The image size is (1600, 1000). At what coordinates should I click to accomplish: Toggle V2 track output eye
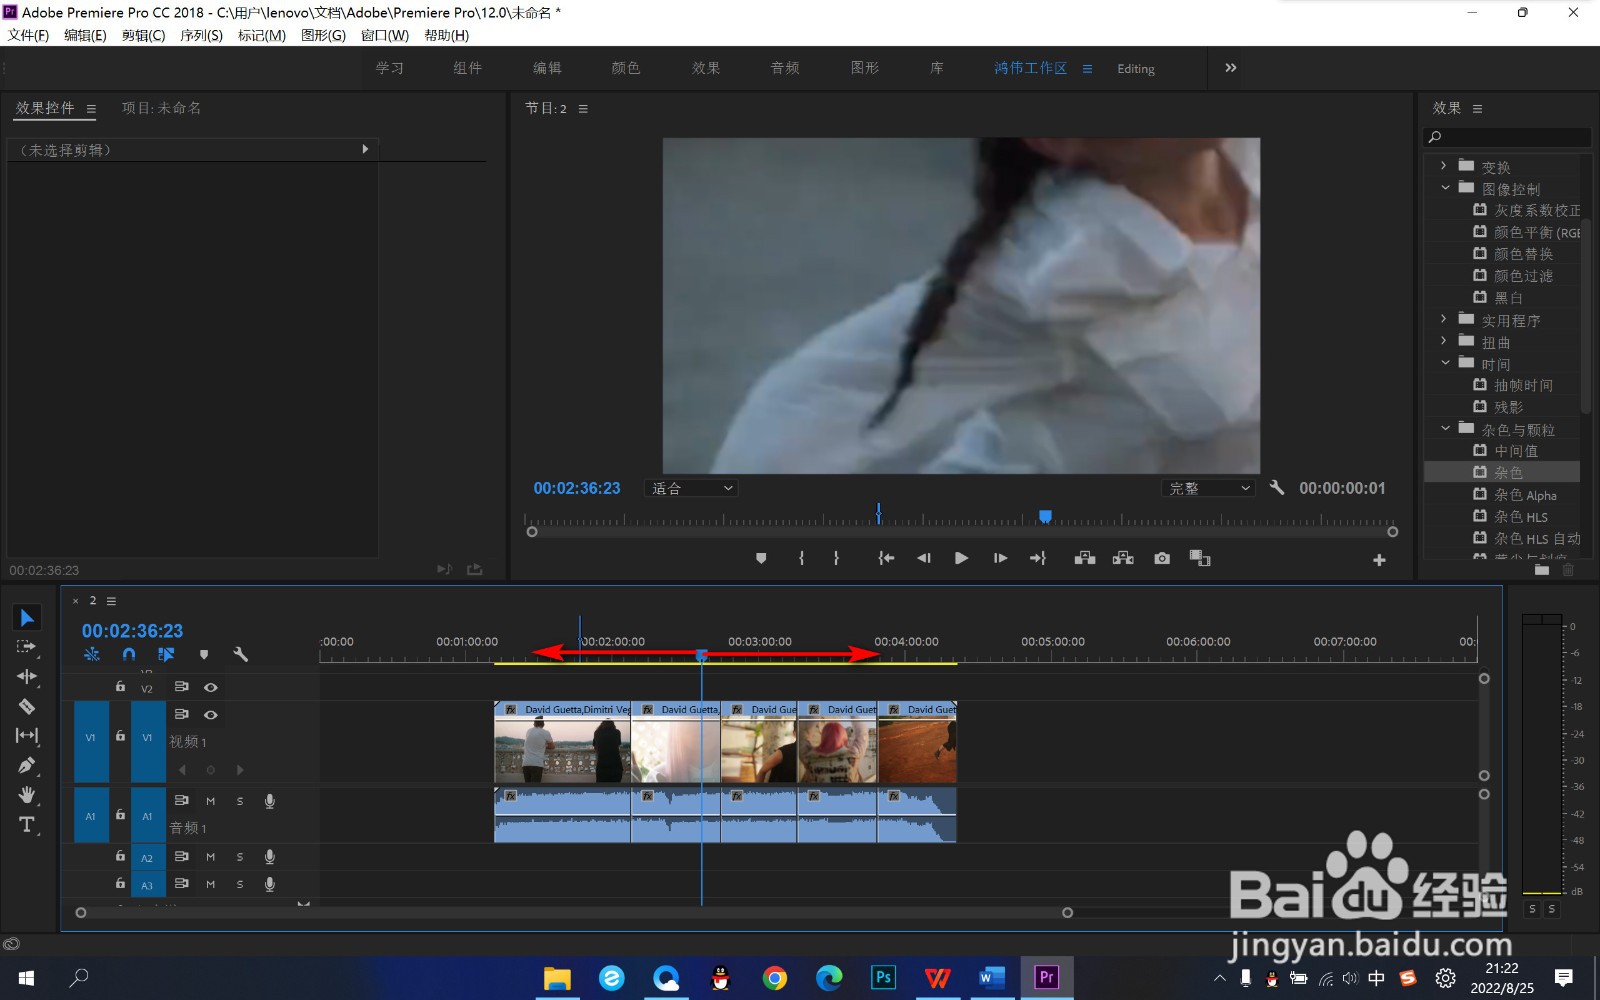tap(211, 687)
